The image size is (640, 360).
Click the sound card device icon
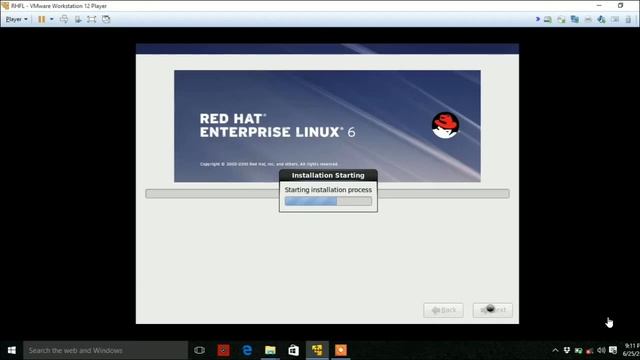click(x=602, y=19)
